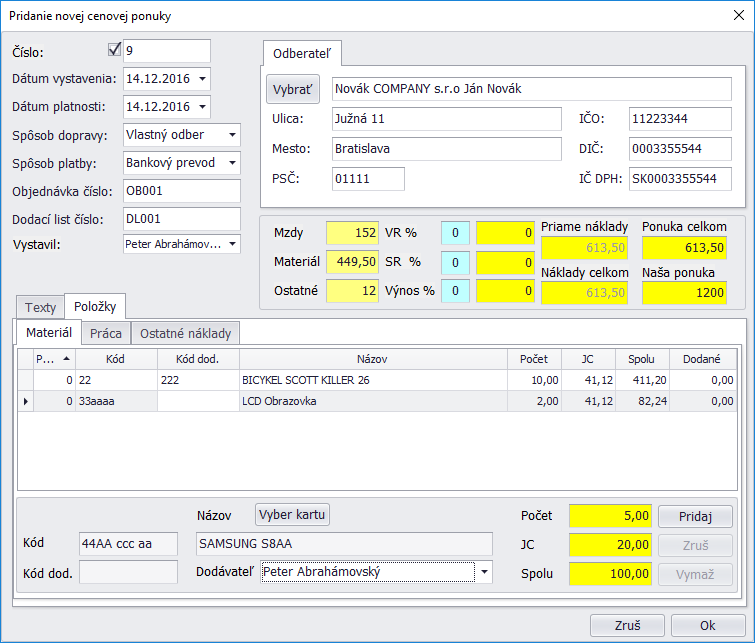The height and width of the screenshot is (643, 755).
Task: Open the Dátum platnosti date dropdown
Action: pyautogui.click(x=203, y=107)
